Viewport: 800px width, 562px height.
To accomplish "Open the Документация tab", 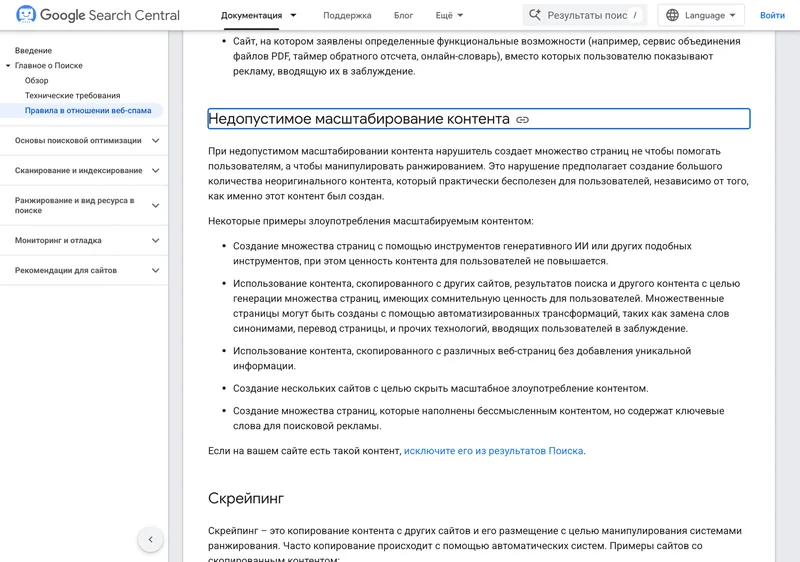I will [251, 15].
